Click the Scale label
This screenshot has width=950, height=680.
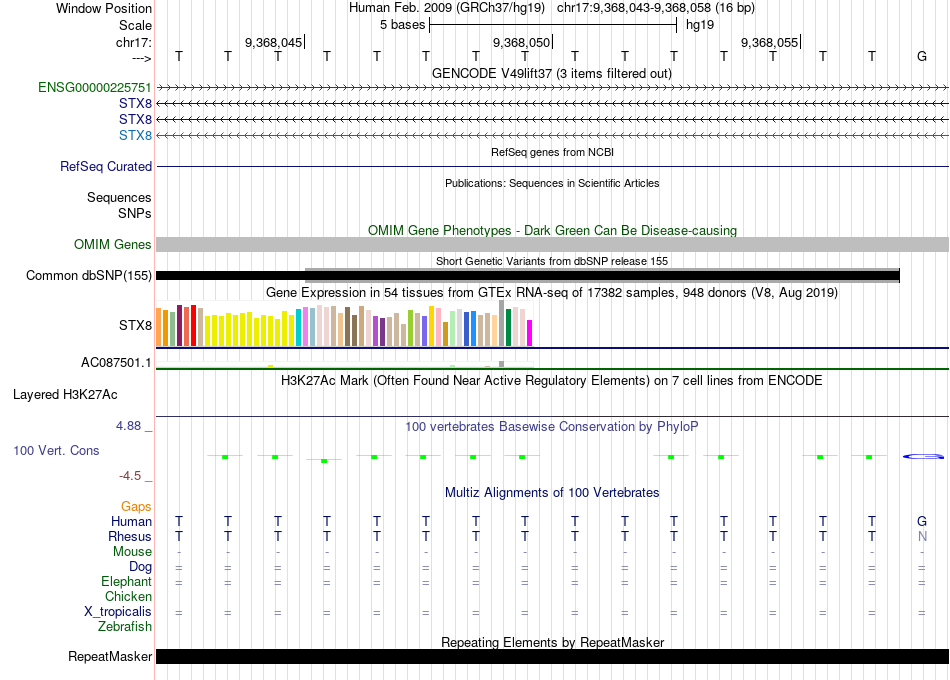click(135, 26)
